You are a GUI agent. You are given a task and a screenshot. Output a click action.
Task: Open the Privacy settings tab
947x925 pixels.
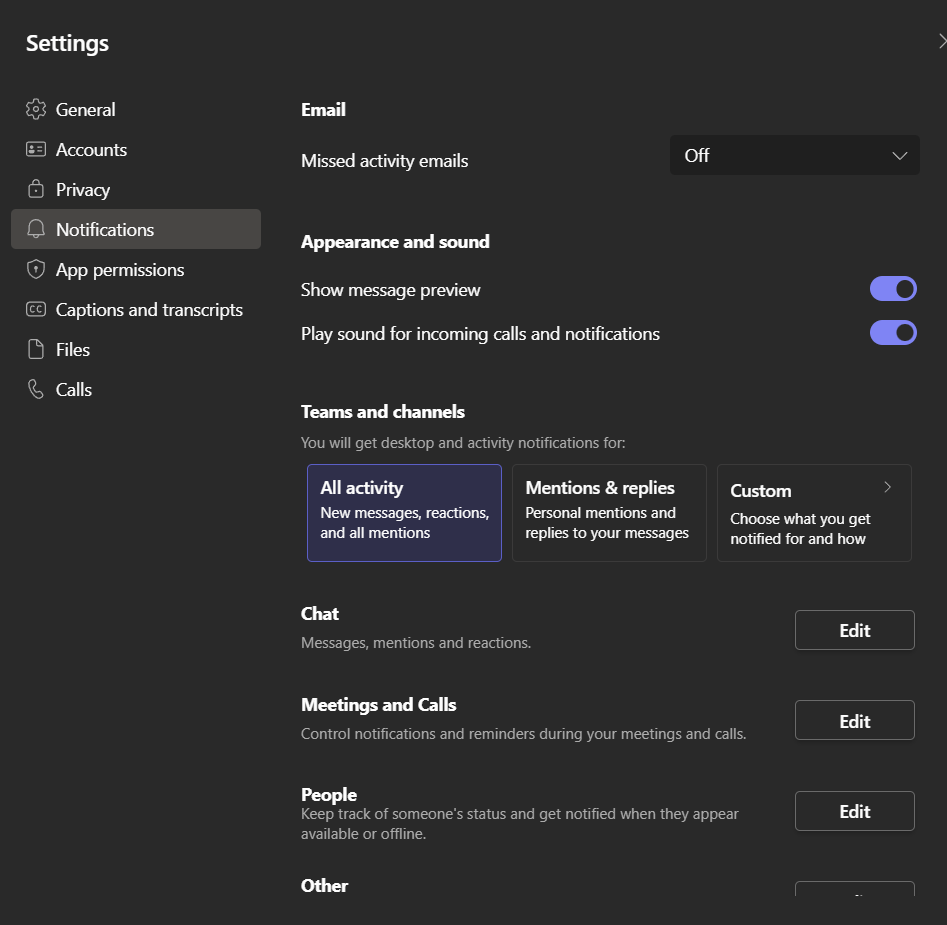coord(83,189)
